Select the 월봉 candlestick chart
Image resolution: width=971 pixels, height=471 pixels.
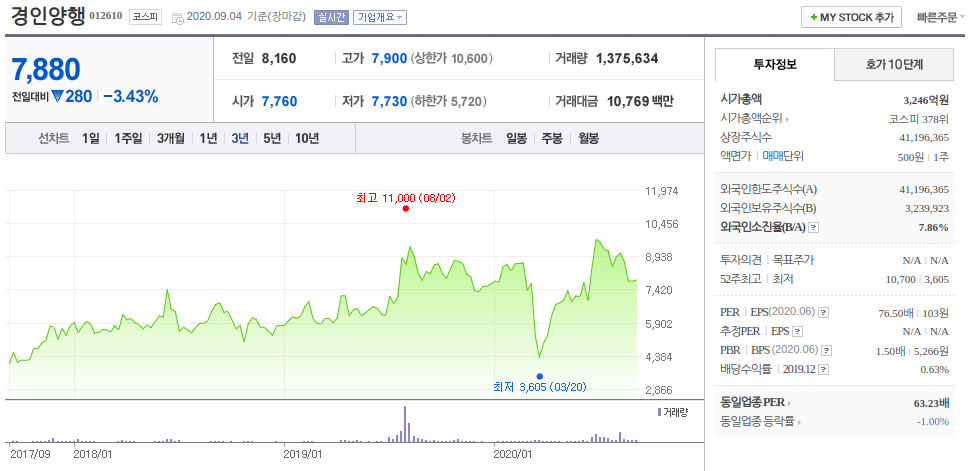tap(588, 138)
